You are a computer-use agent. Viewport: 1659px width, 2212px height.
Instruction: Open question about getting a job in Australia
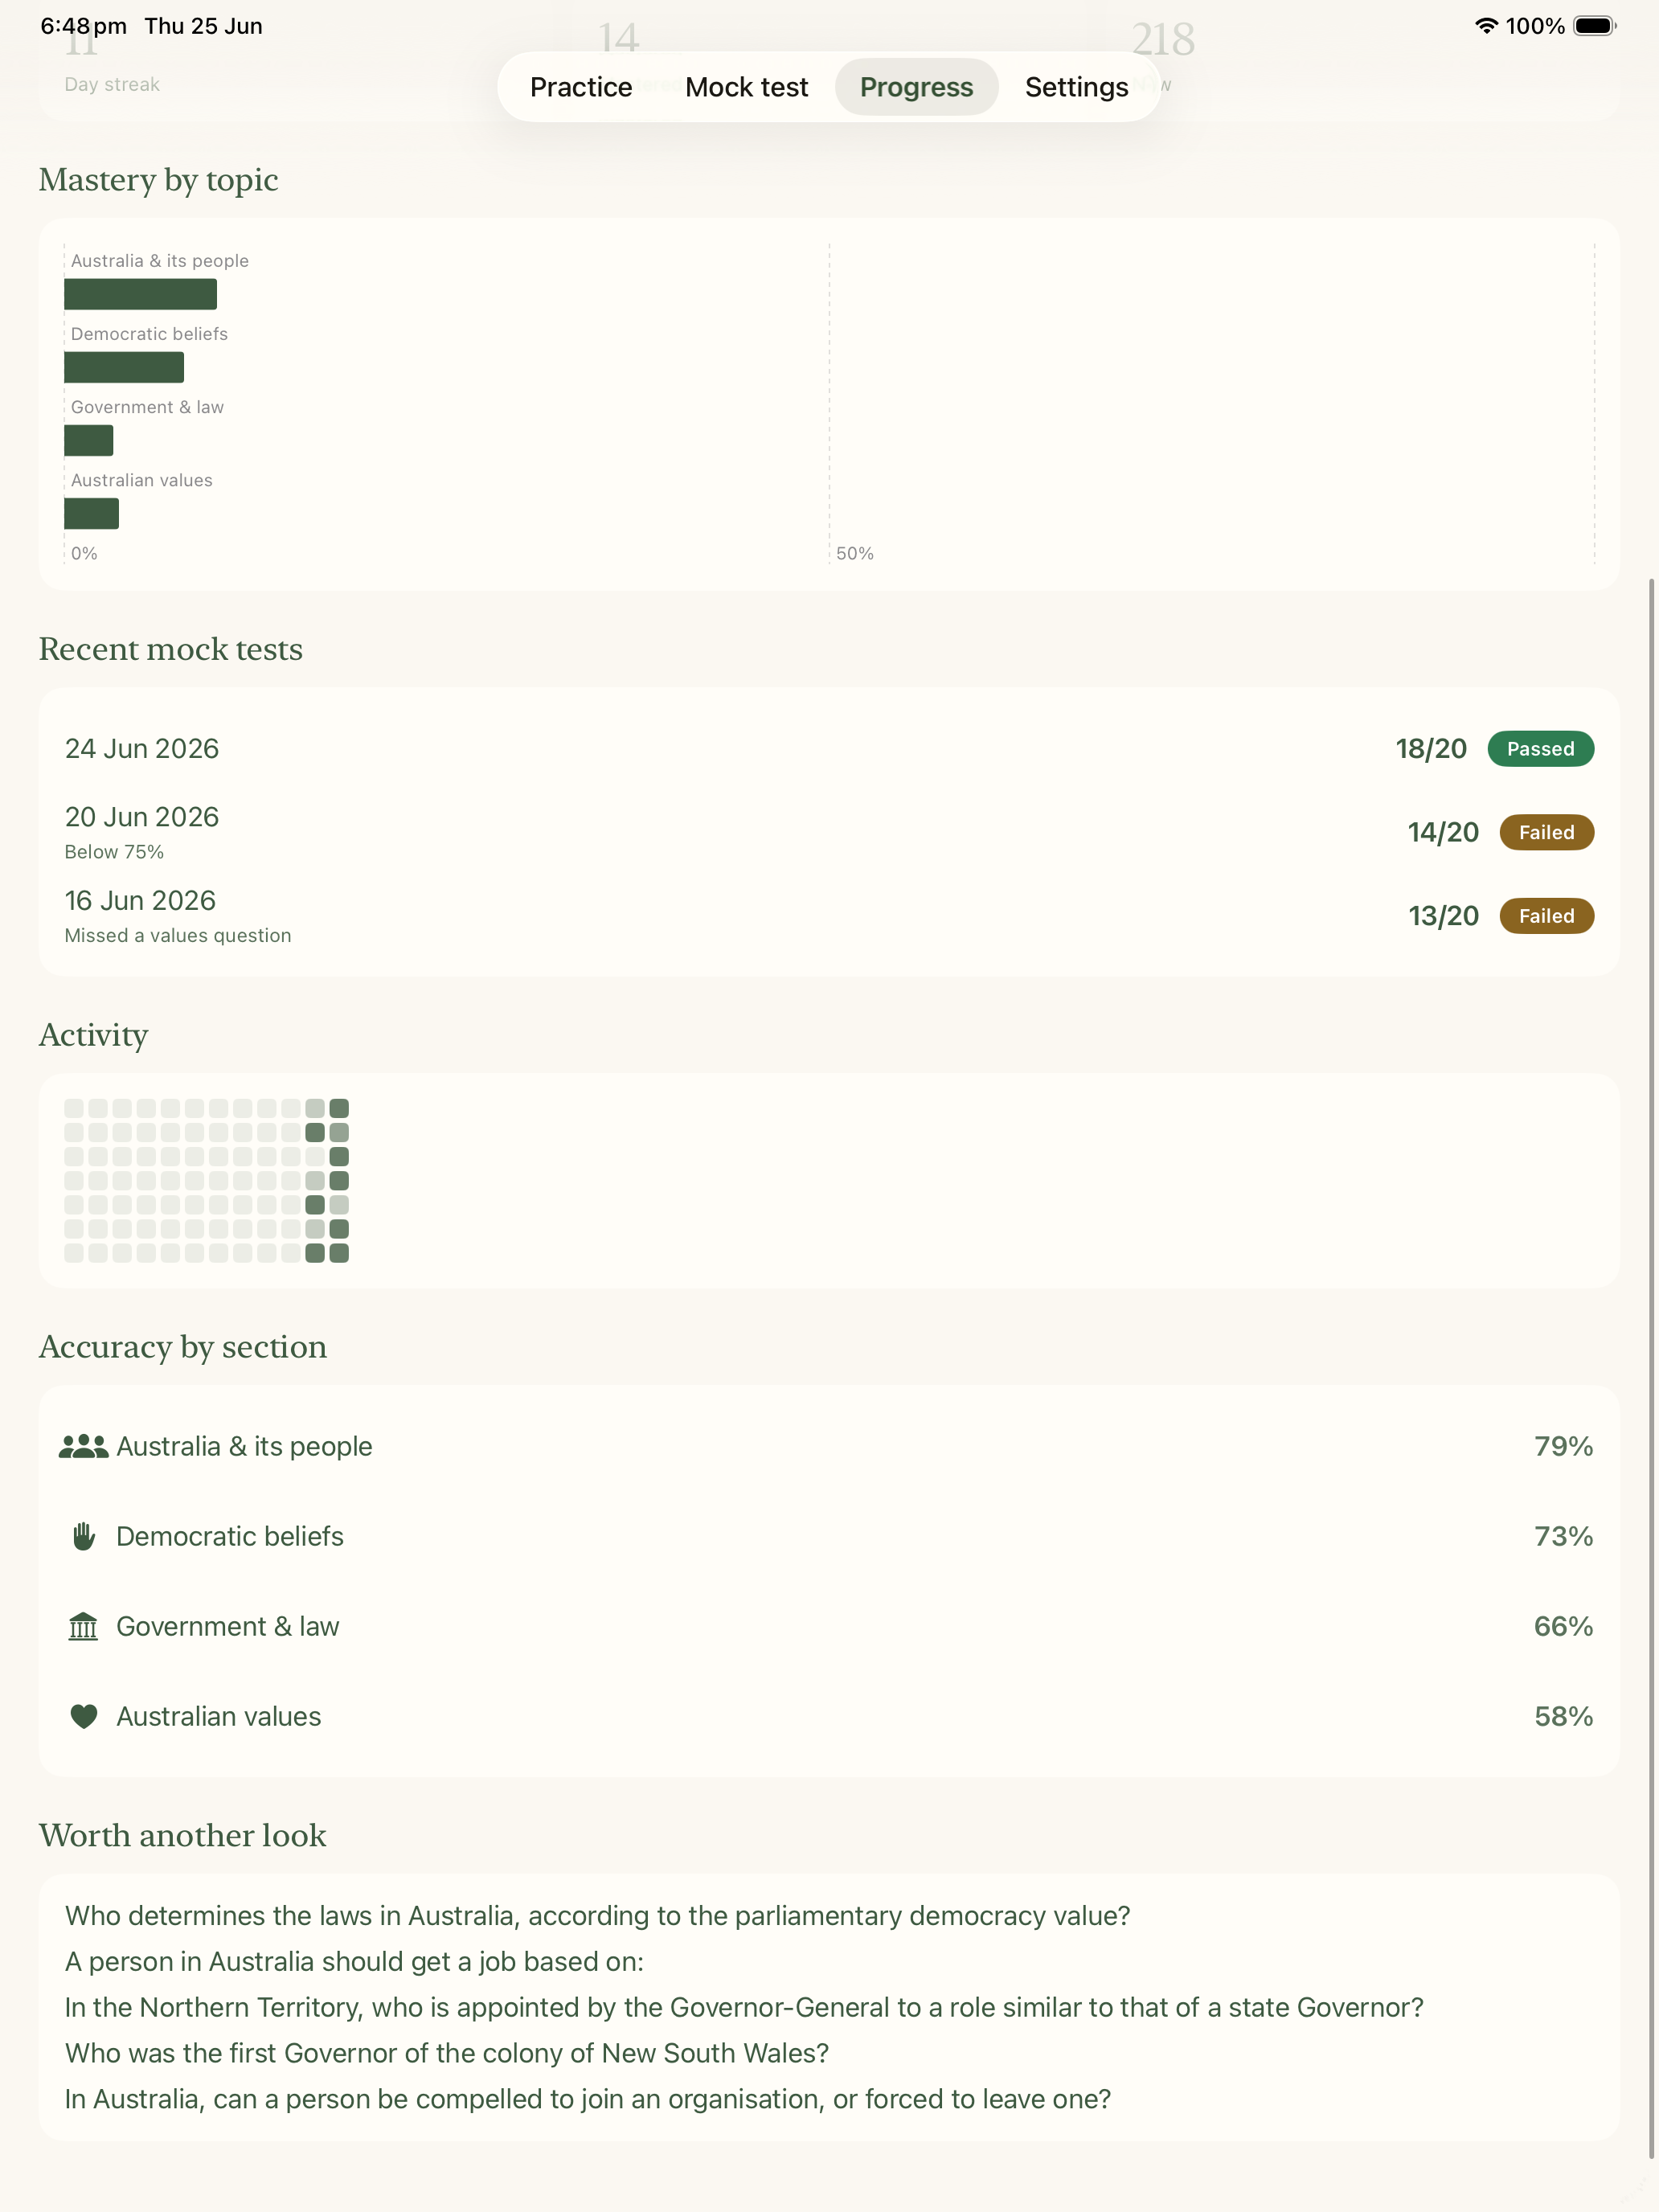point(354,1961)
